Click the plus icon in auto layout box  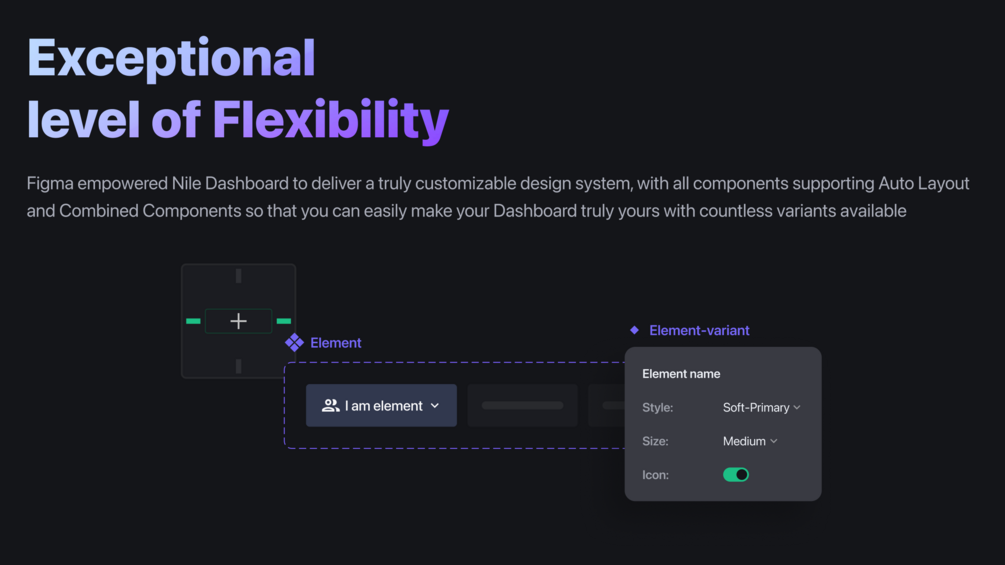click(x=238, y=321)
